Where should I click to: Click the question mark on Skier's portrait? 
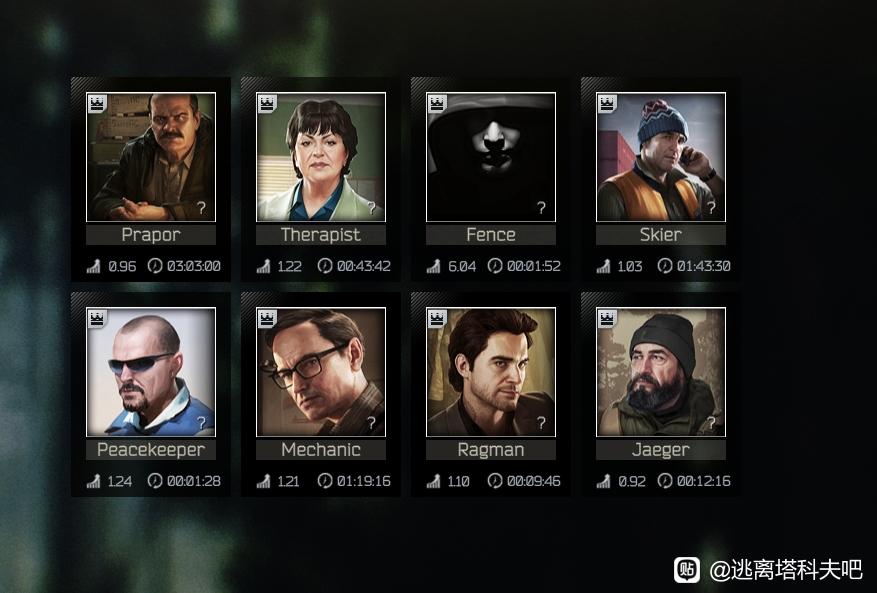711,208
